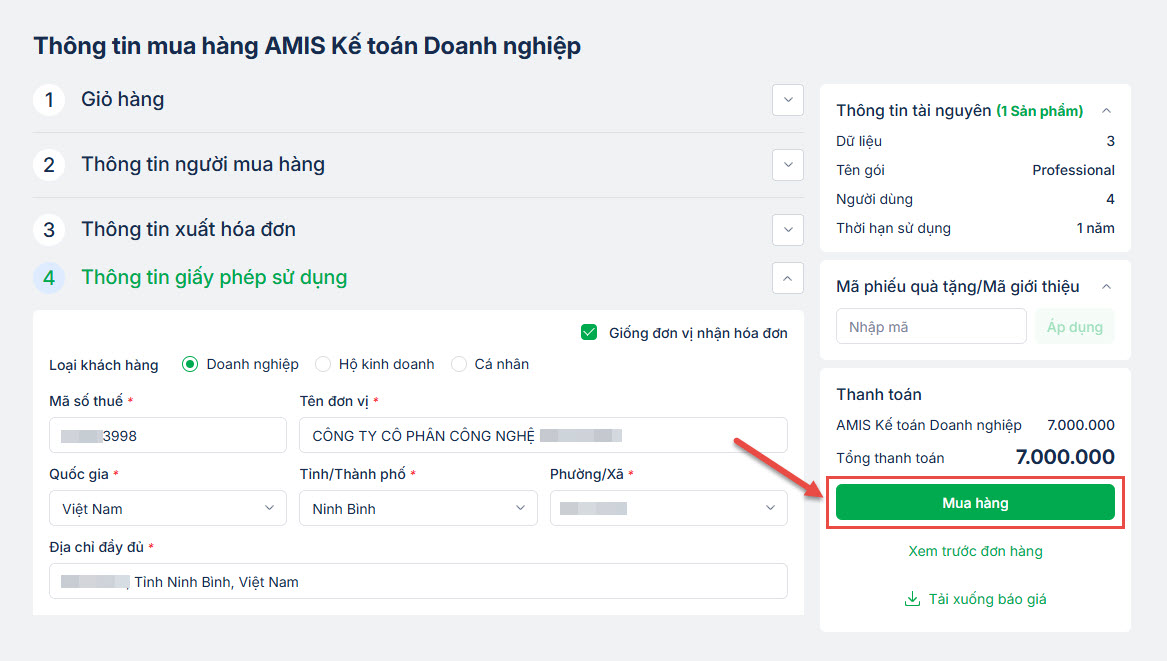This screenshot has width=1167, height=661.
Task: Click the step number 1 circle
Action: [49, 100]
